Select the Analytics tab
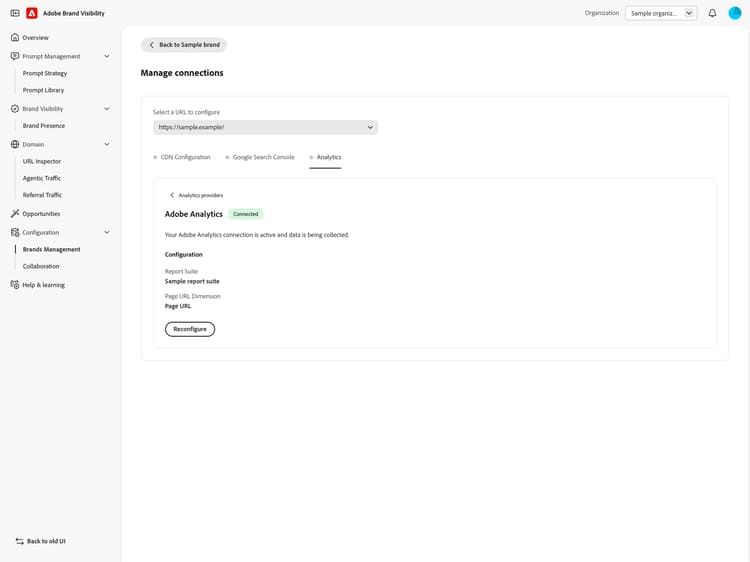 point(325,157)
